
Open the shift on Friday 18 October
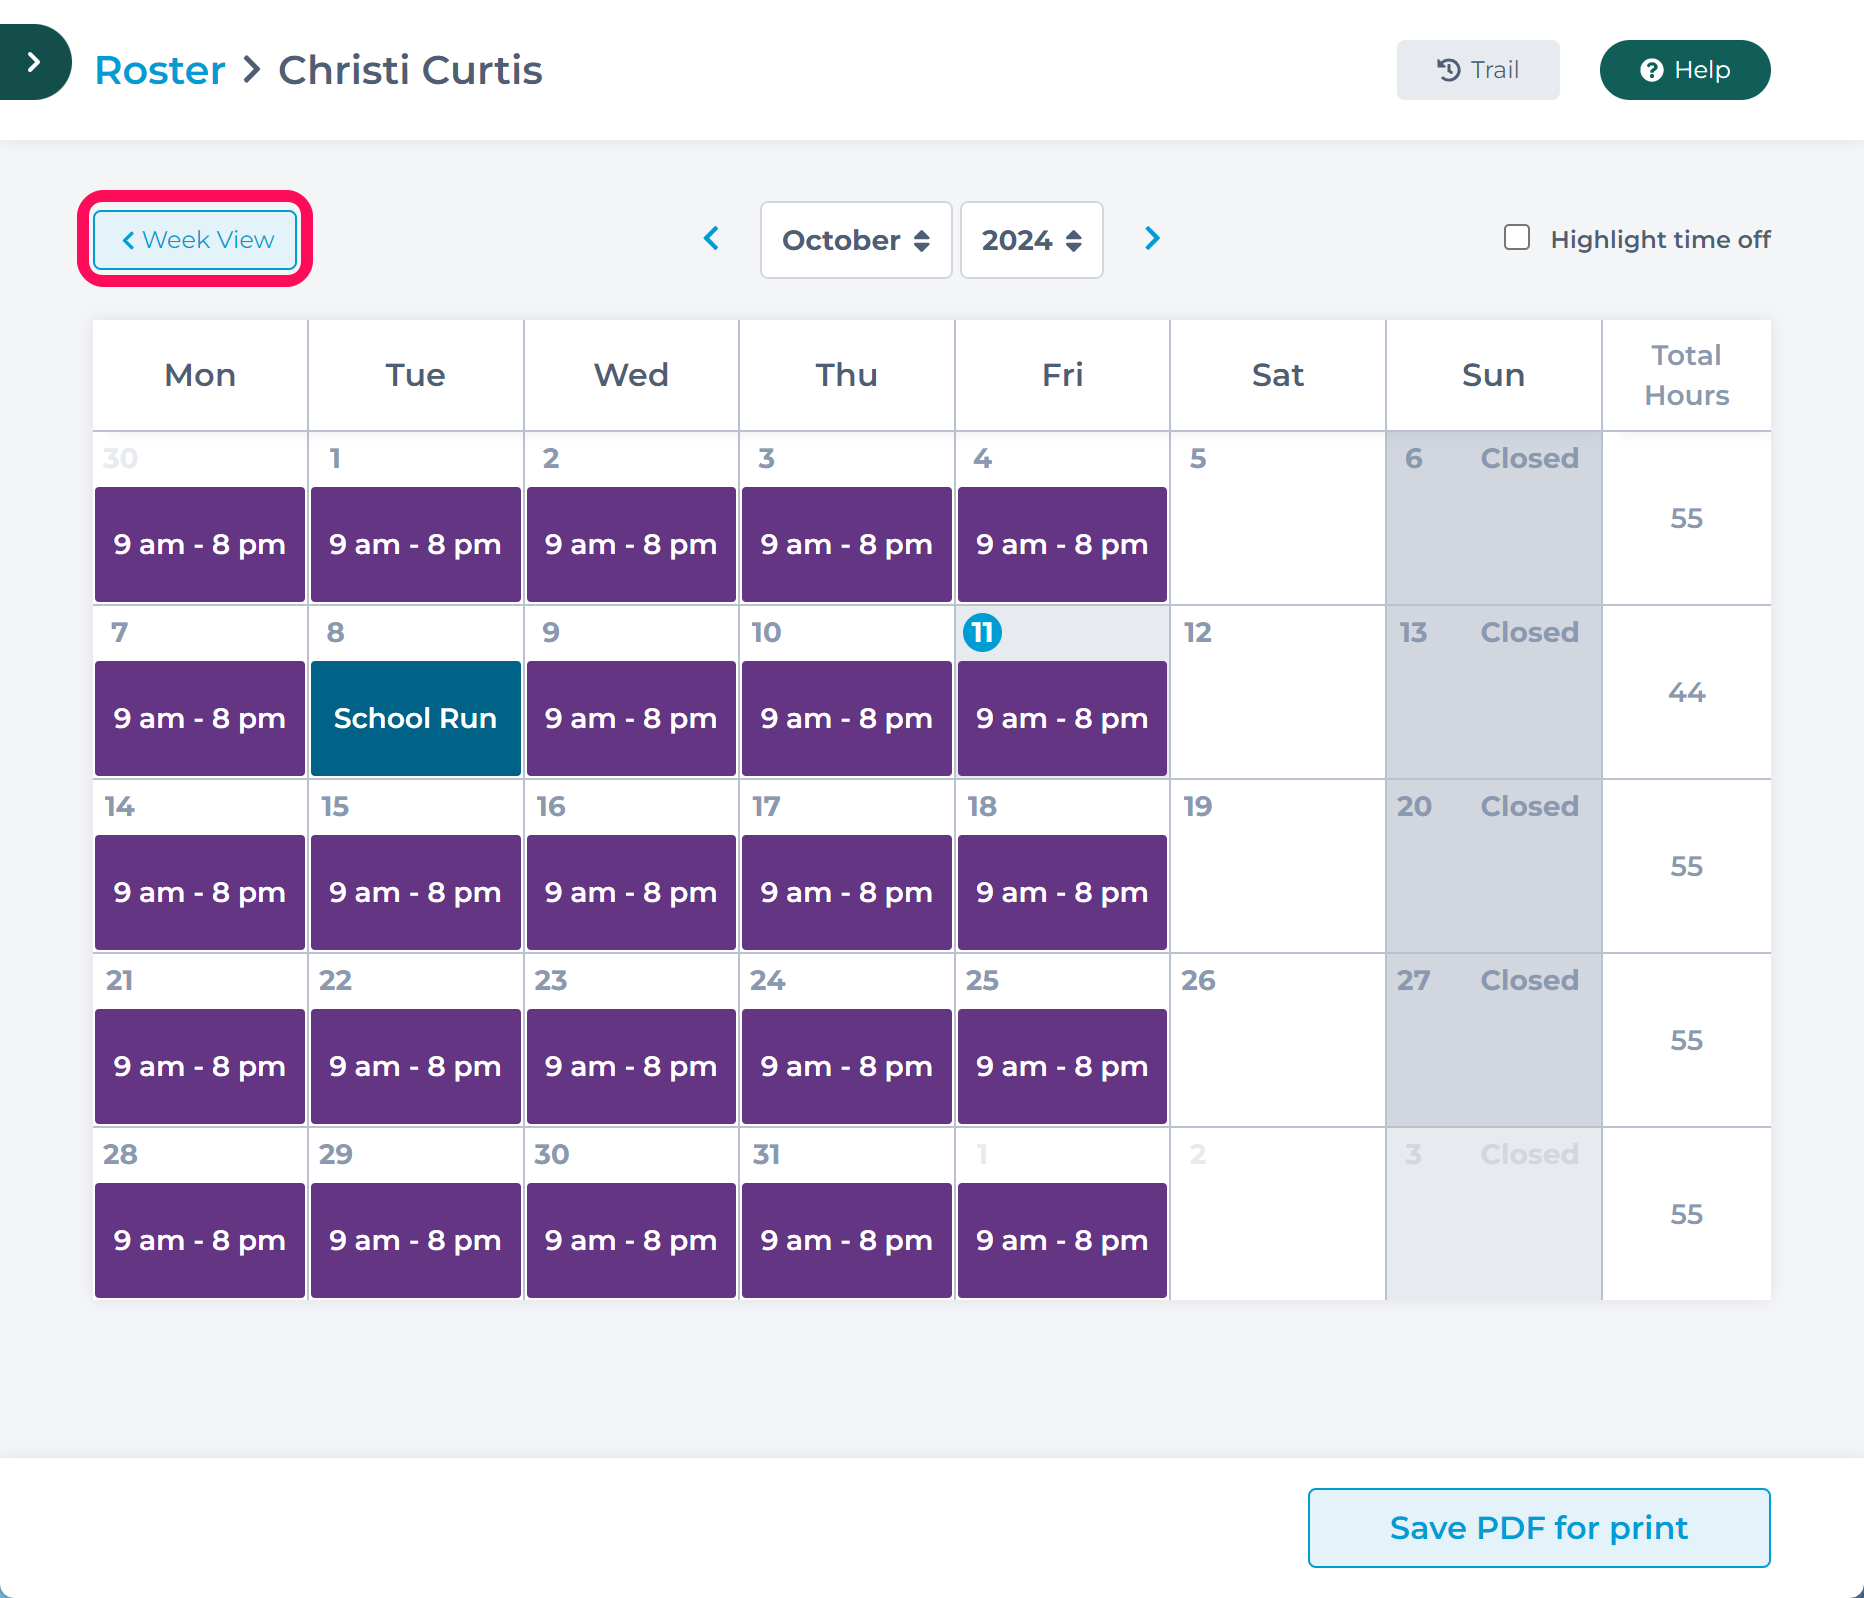point(1062,892)
